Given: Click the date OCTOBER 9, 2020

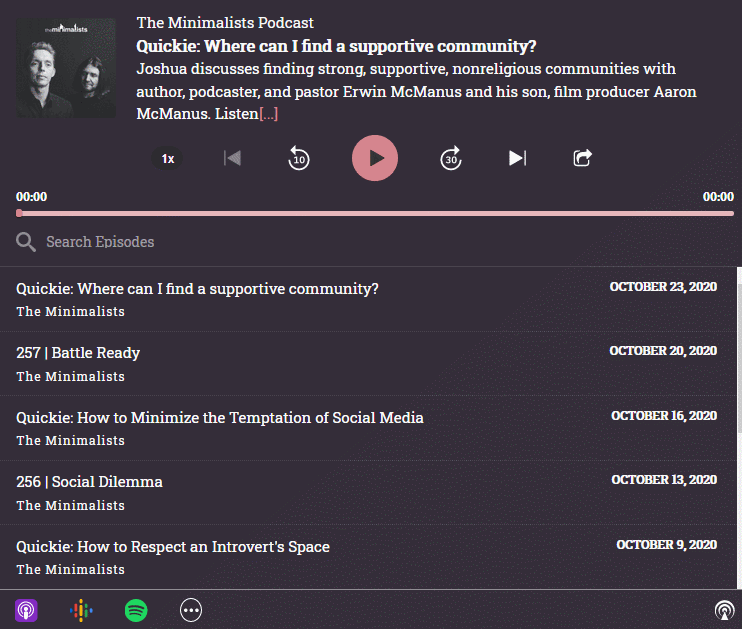Looking at the screenshot, I should tap(666, 545).
